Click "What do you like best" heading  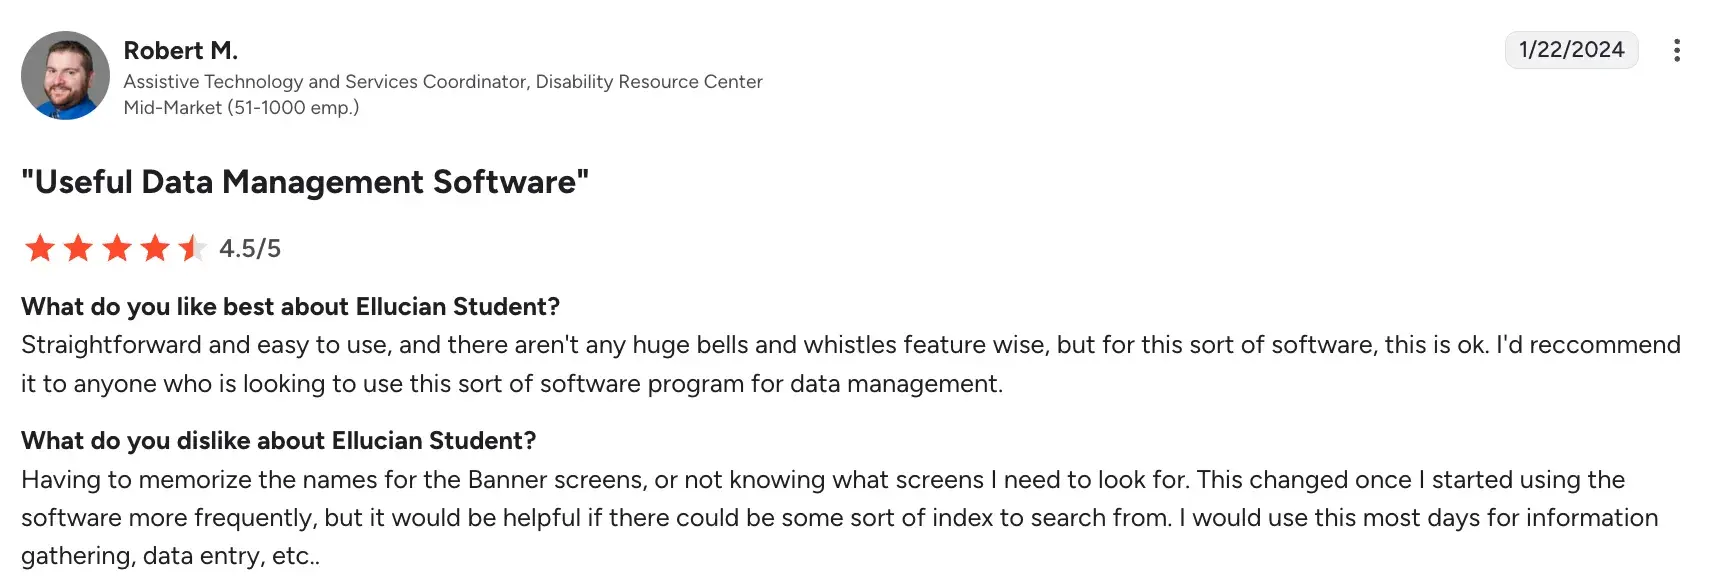(290, 307)
